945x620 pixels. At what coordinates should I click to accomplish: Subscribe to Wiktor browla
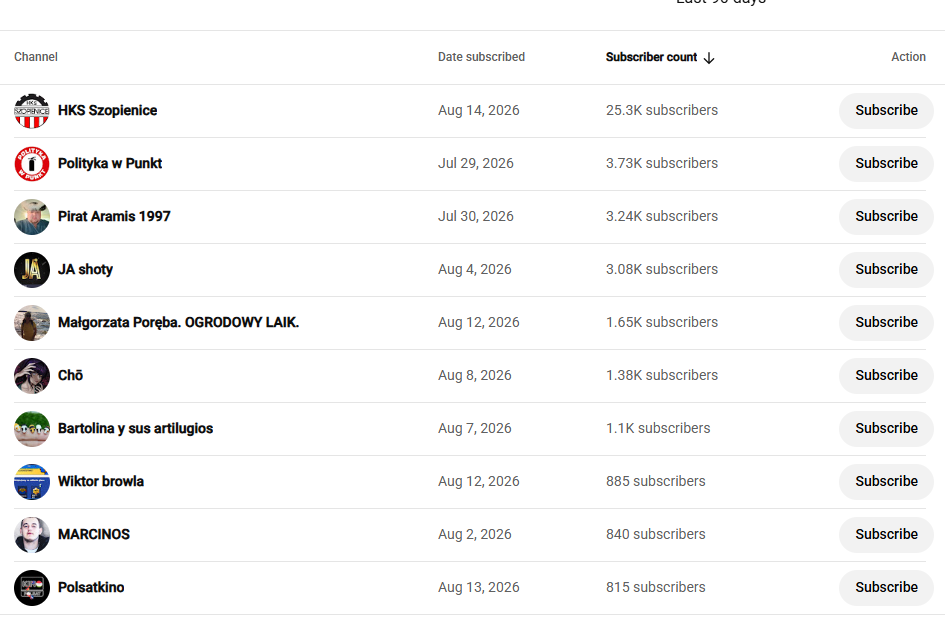886,482
